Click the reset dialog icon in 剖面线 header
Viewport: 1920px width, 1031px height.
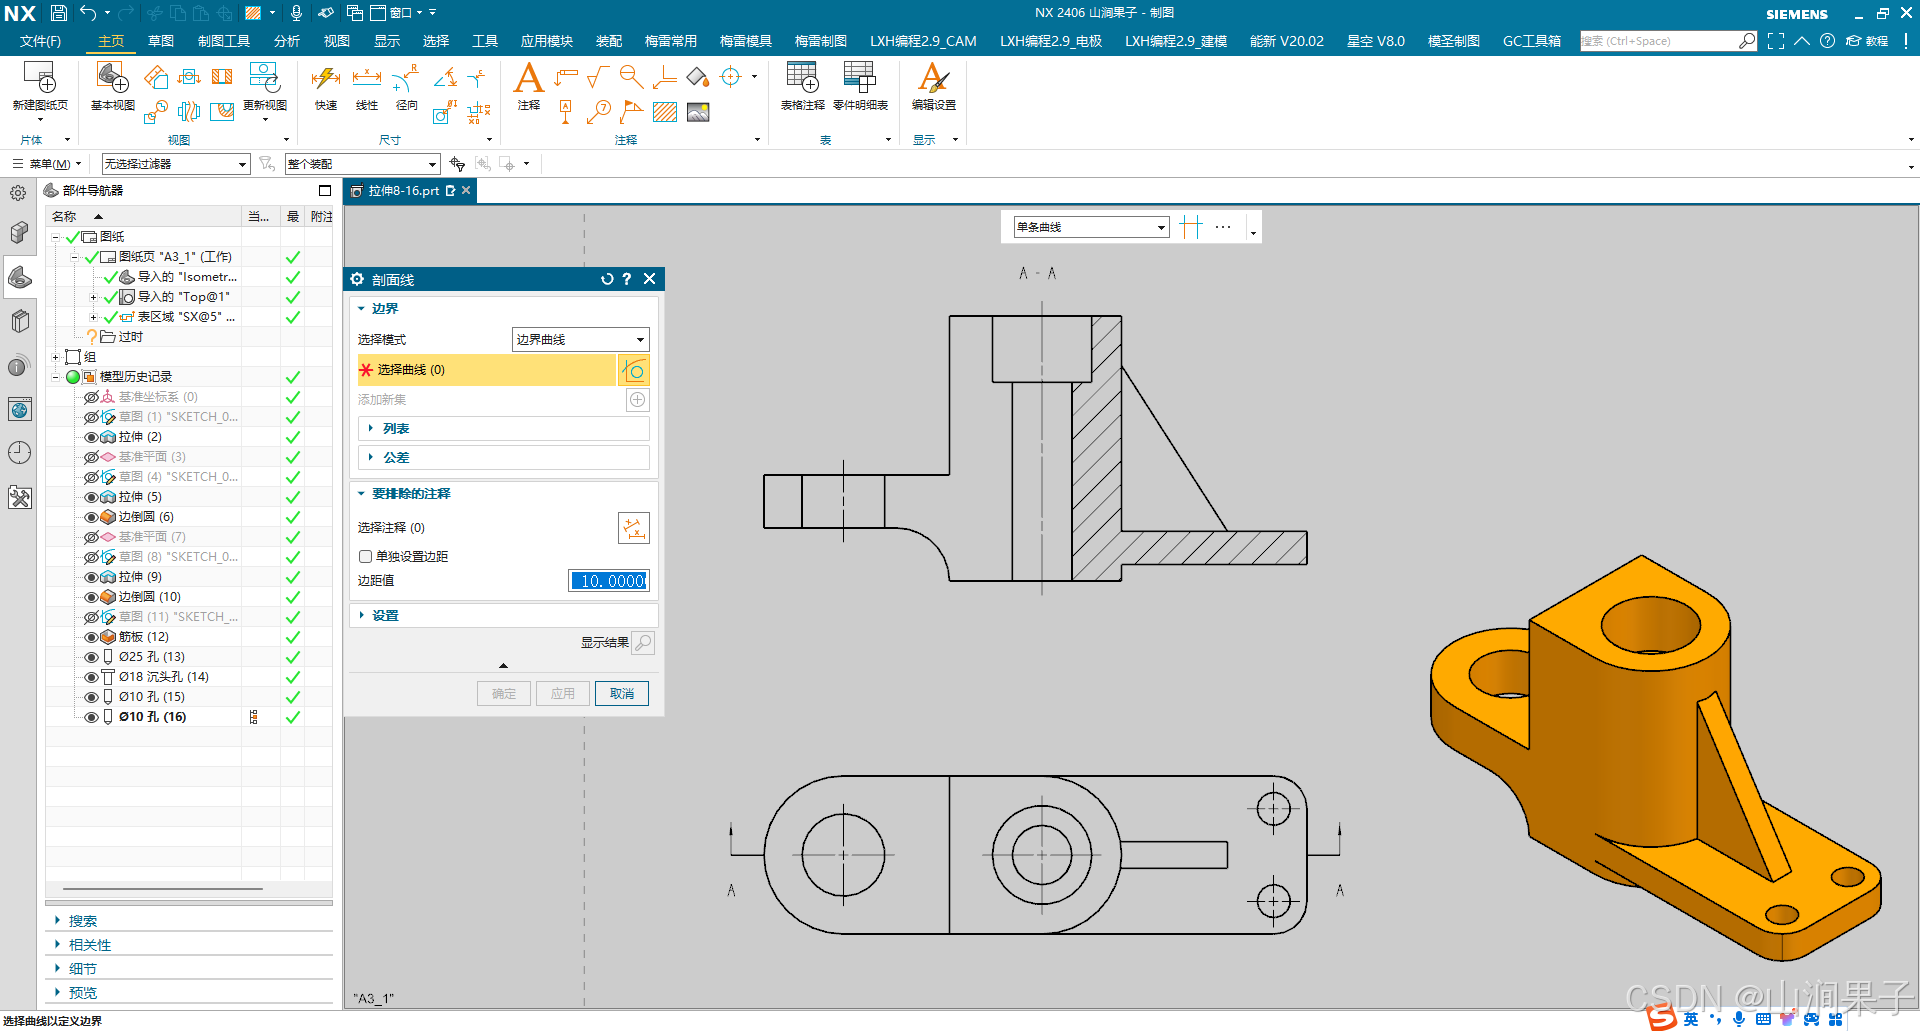[607, 279]
